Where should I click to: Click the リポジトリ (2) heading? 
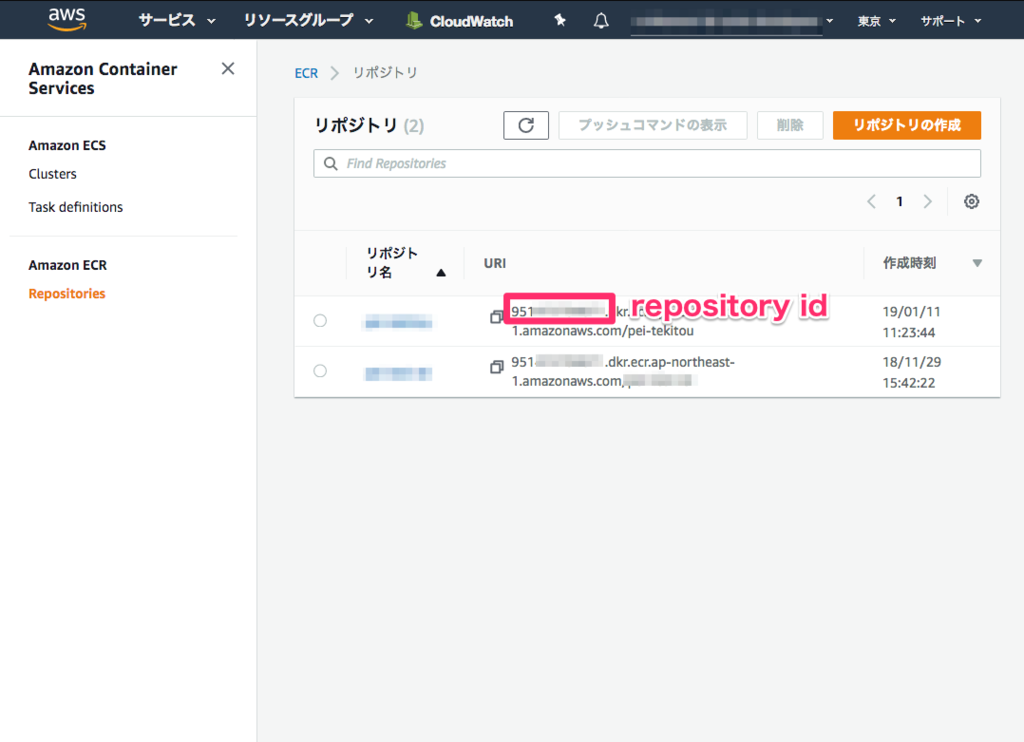pos(369,125)
